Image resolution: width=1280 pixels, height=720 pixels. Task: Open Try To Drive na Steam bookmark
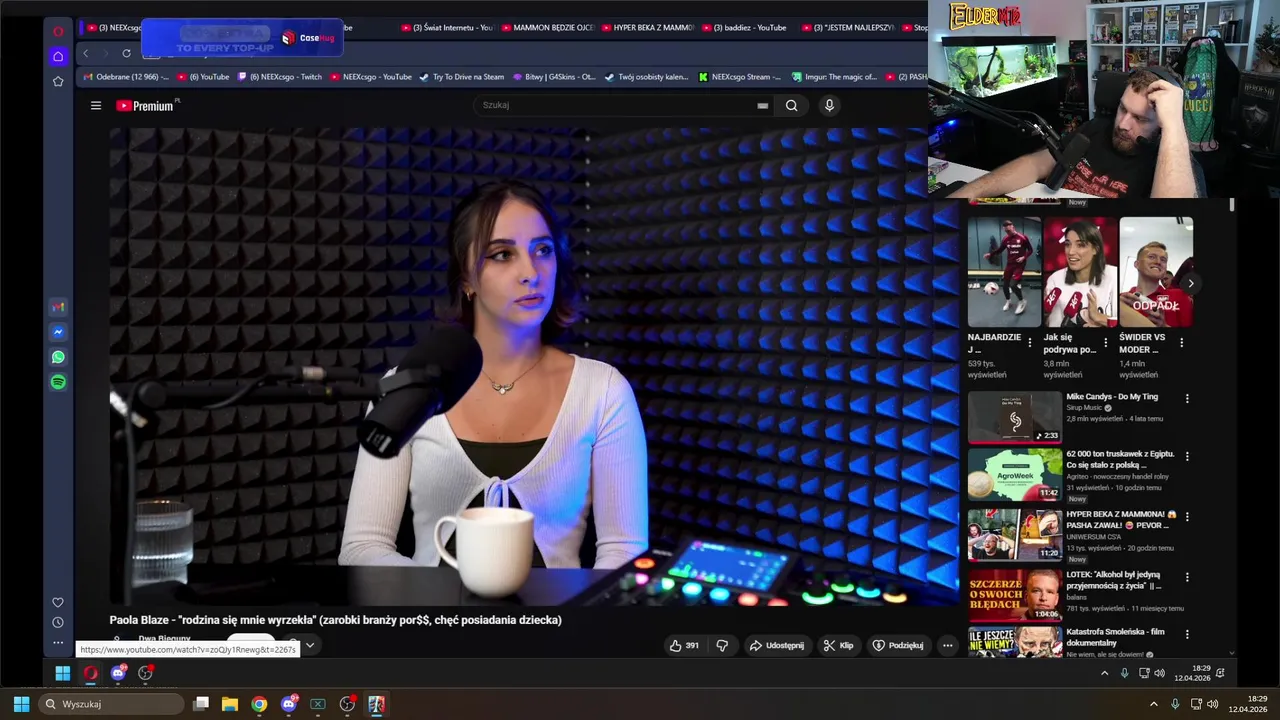point(461,77)
